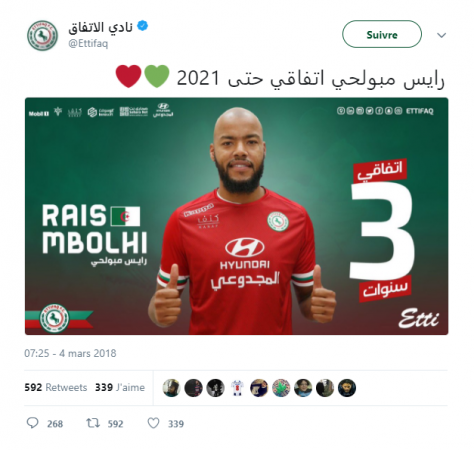This screenshot has height=450, width=474.
Task: View the 592 Retweets list
Action: click(56, 387)
